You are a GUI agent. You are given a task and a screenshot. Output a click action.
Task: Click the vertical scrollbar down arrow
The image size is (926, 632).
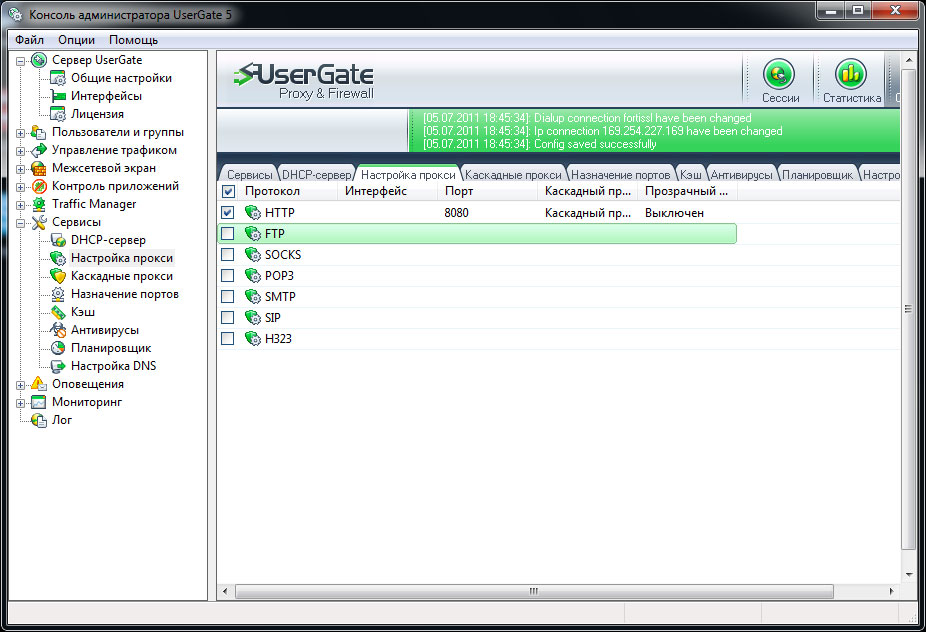(908, 574)
